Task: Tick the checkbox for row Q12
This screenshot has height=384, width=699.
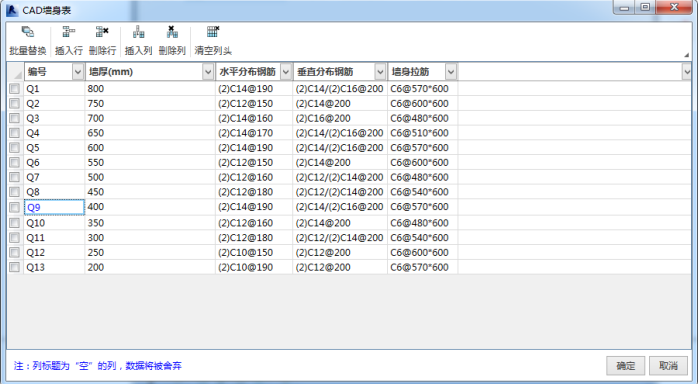Action: coord(15,252)
